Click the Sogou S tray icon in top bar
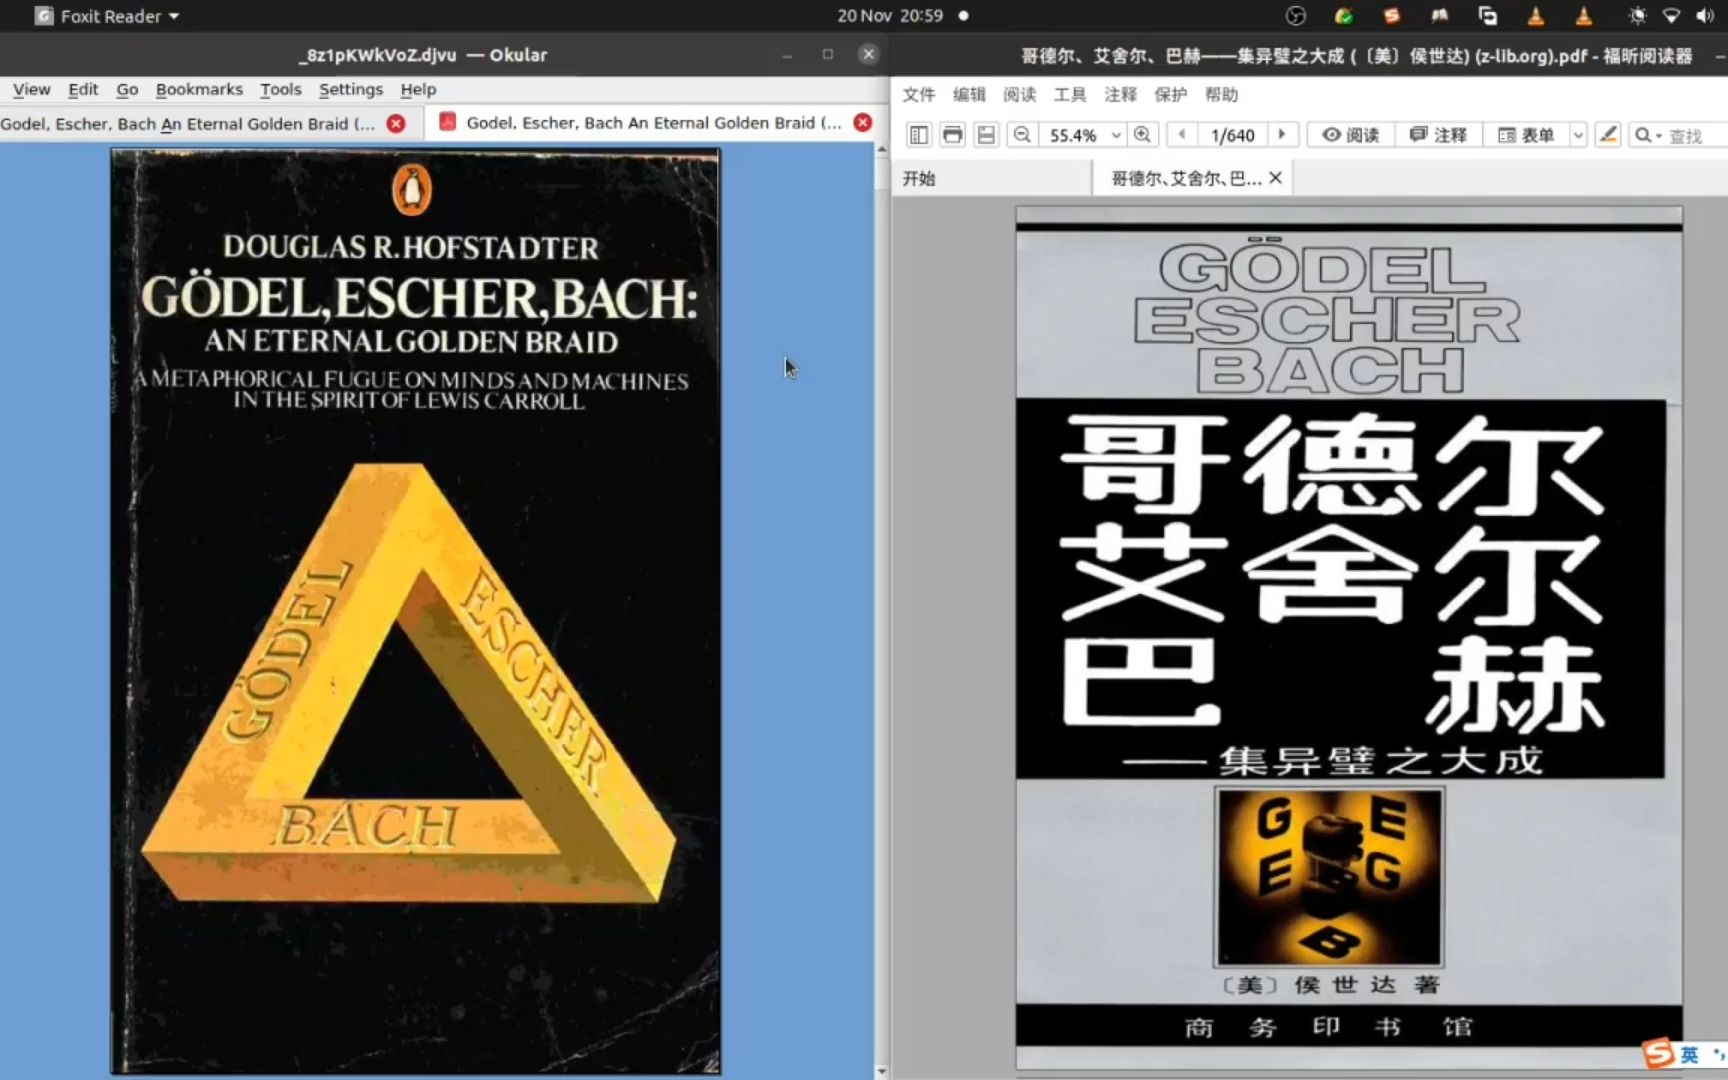Image resolution: width=1728 pixels, height=1080 pixels. coord(1391,16)
